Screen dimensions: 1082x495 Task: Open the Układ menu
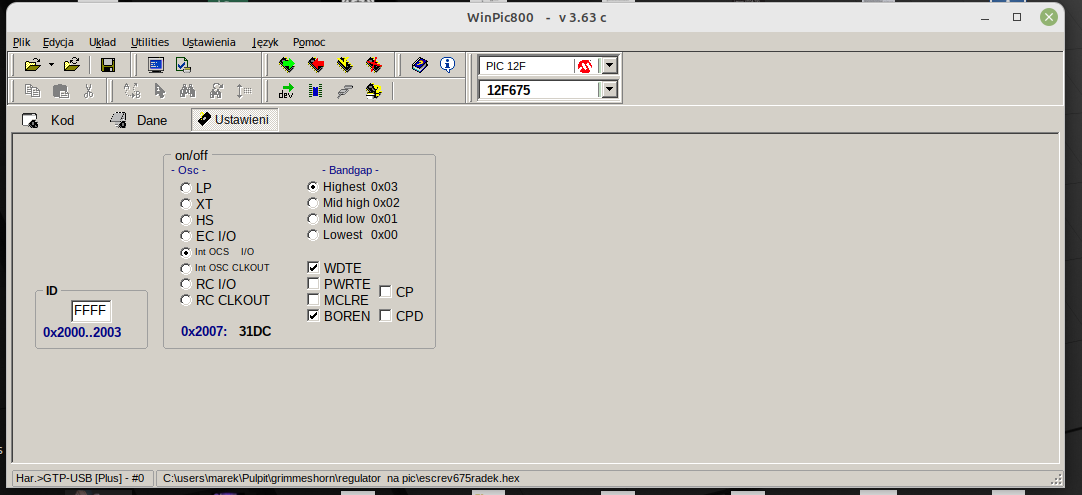(x=102, y=42)
